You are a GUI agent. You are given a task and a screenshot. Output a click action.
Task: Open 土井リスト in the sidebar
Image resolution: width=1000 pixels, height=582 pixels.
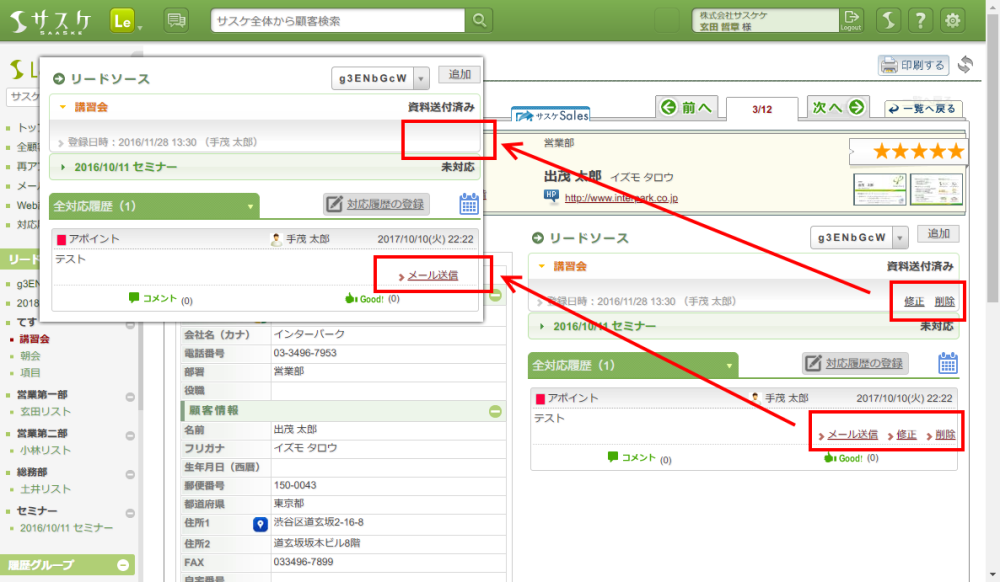click(45, 490)
